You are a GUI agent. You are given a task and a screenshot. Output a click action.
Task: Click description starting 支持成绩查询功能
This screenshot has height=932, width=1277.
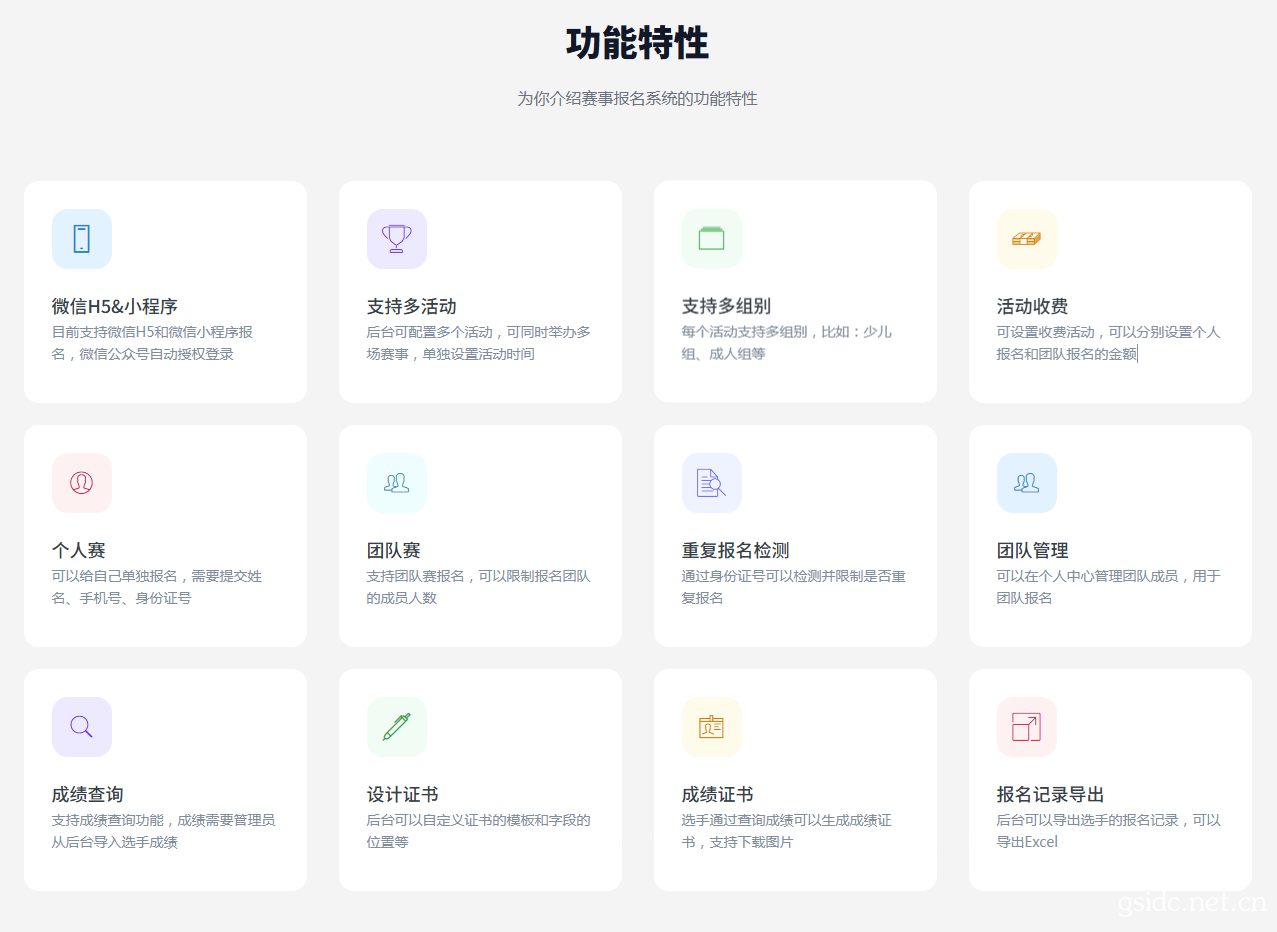pos(164,831)
